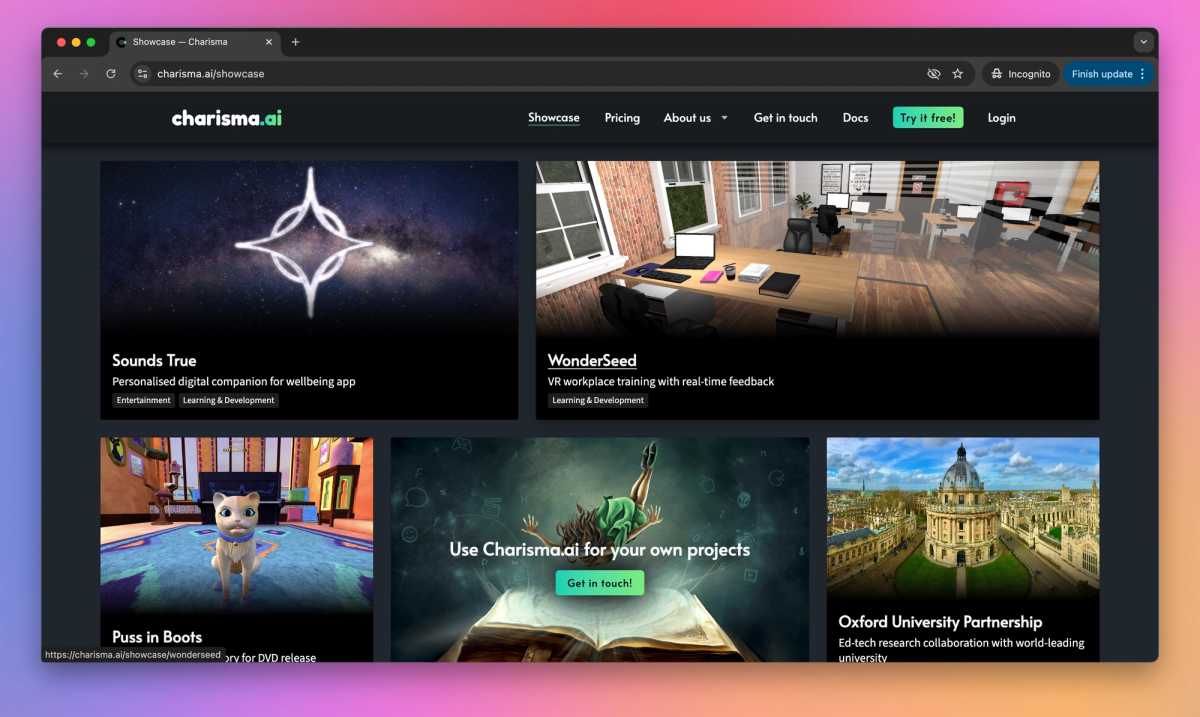Click the Finish update button
Viewport: 1200px width, 717px height.
pos(1102,74)
